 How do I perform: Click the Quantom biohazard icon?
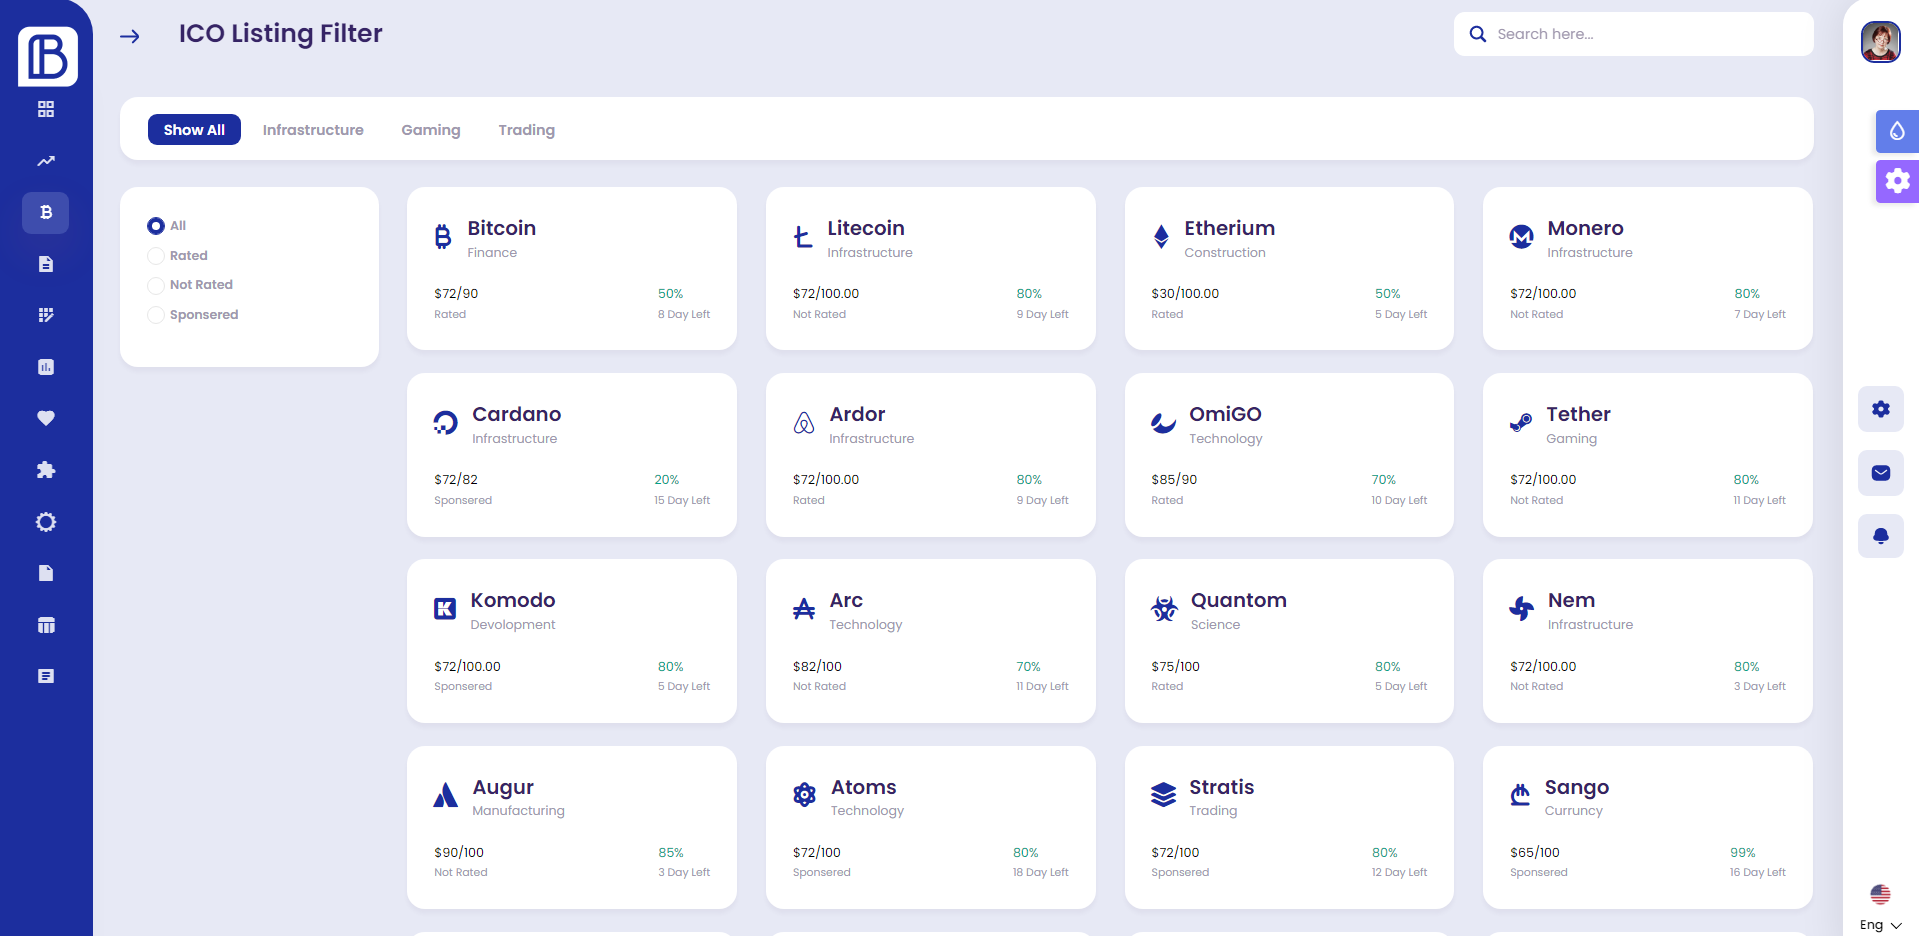click(x=1164, y=609)
